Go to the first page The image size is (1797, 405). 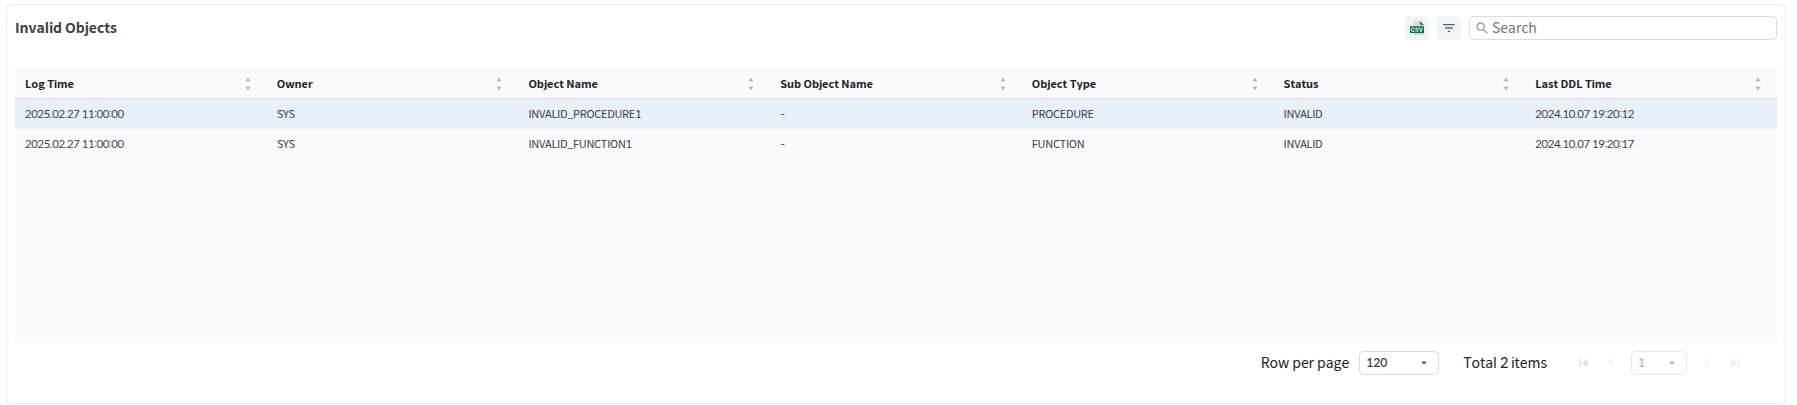(x=1583, y=363)
